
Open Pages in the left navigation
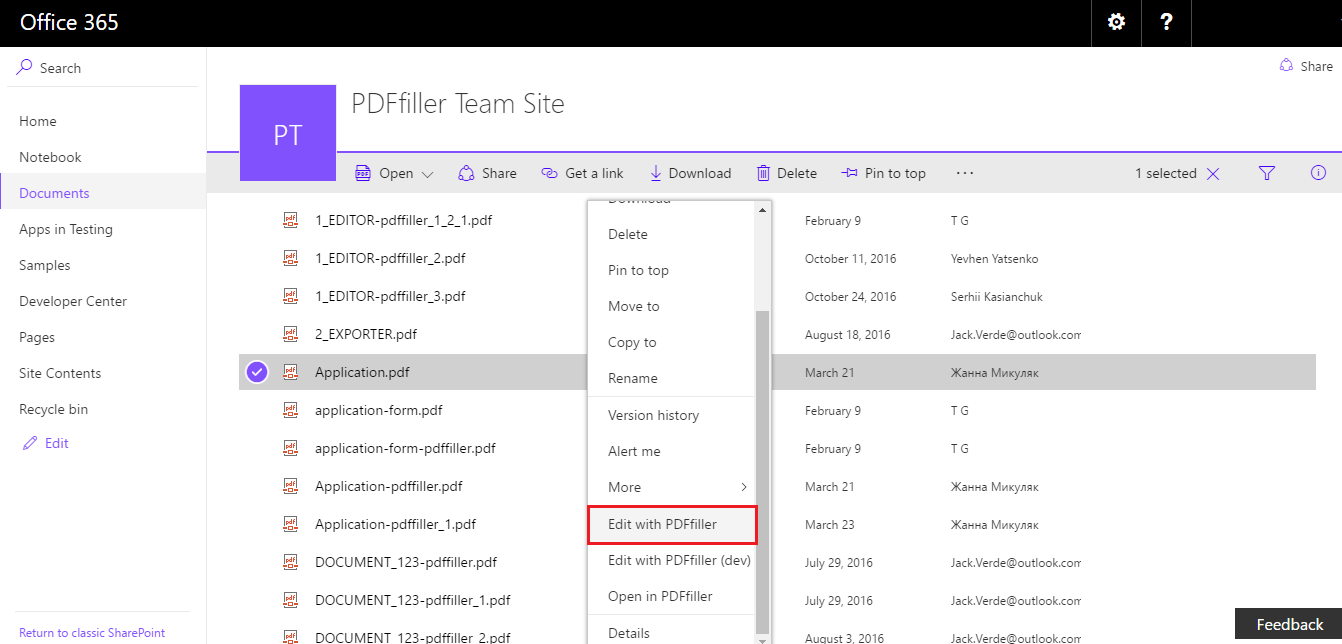pyautogui.click(x=37, y=337)
